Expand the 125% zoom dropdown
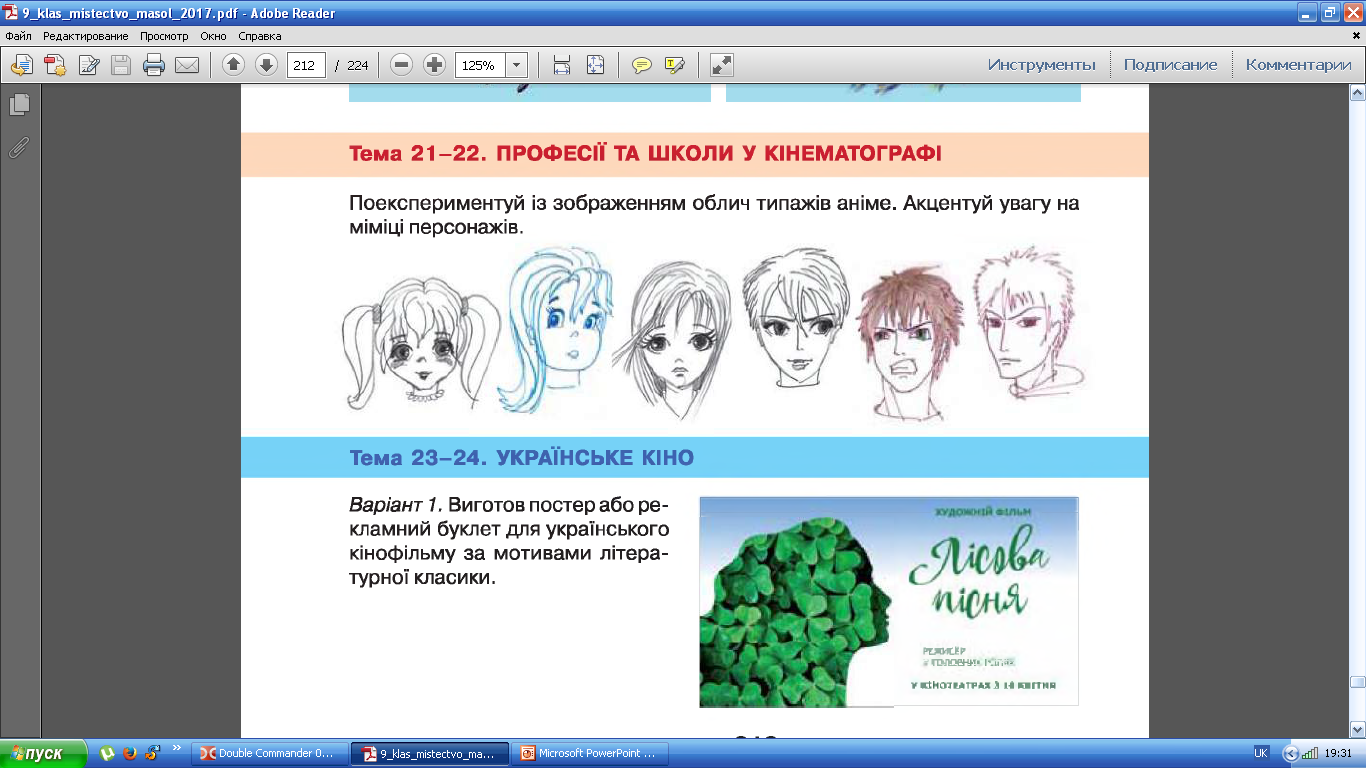The height and width of the screenshot is (768, 1366). [516, 65]
